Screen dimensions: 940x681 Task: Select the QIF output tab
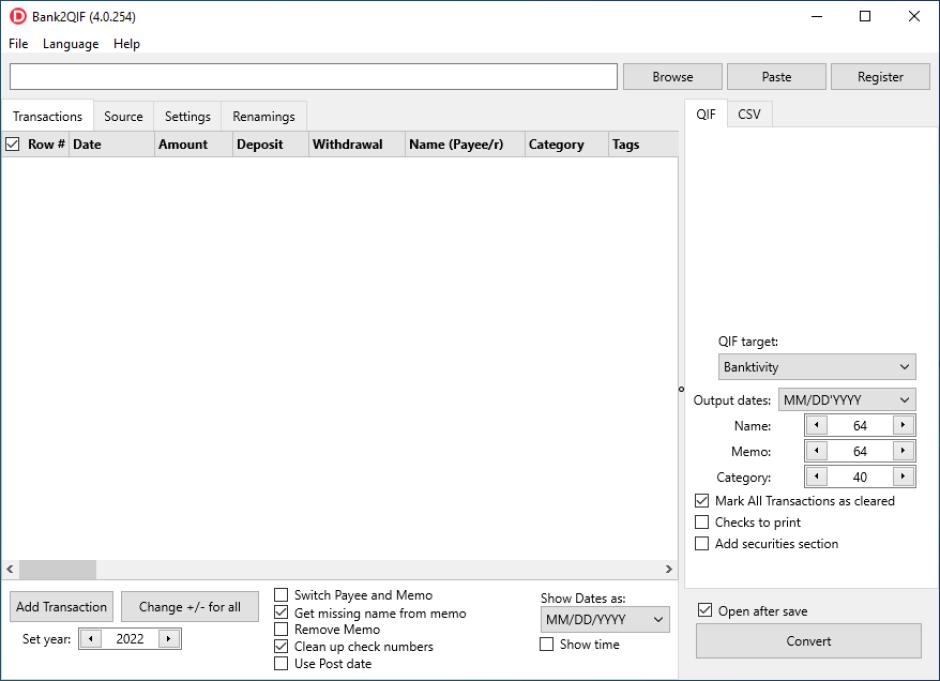pyautogui.click(x=706, y=114)
